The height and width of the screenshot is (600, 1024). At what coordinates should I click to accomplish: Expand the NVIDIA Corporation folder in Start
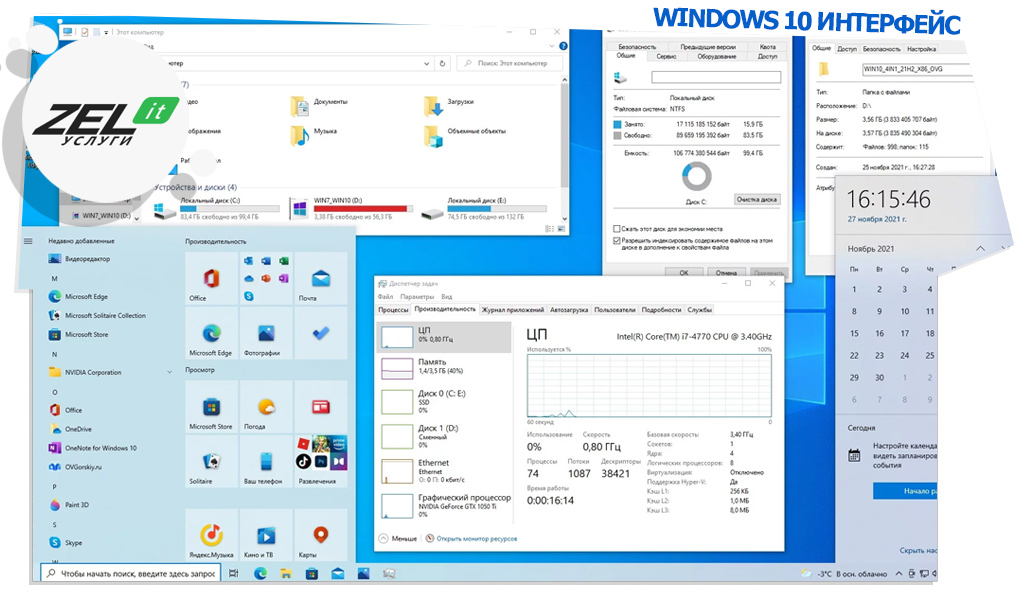[169, 372]
